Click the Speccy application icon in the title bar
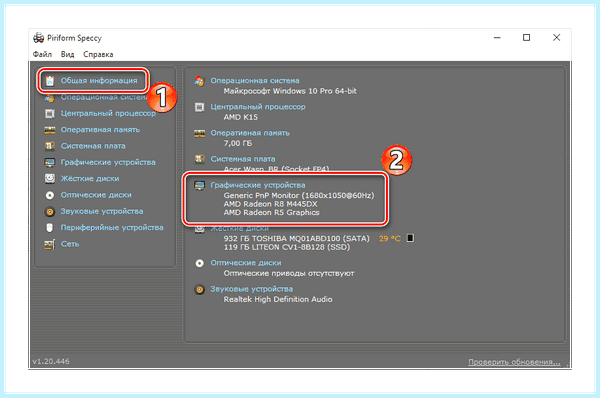Viewport: 600px width, 398px height. click(38, 38)
